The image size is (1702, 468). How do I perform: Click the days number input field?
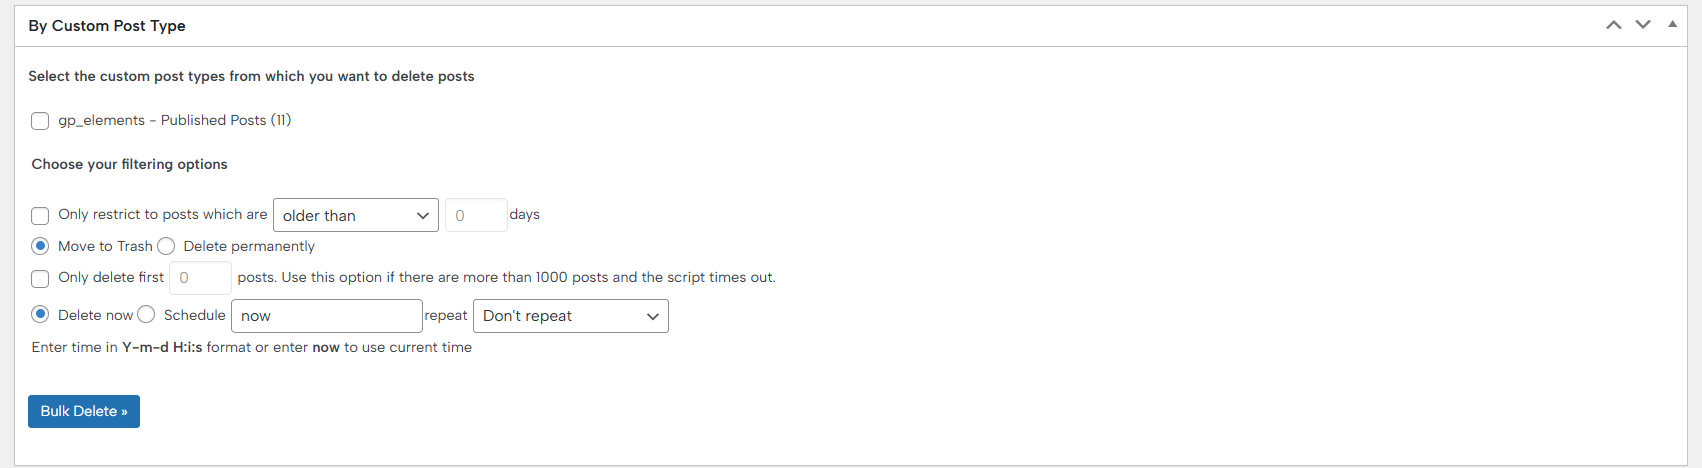pyautogui.click(x=475, y=215)
